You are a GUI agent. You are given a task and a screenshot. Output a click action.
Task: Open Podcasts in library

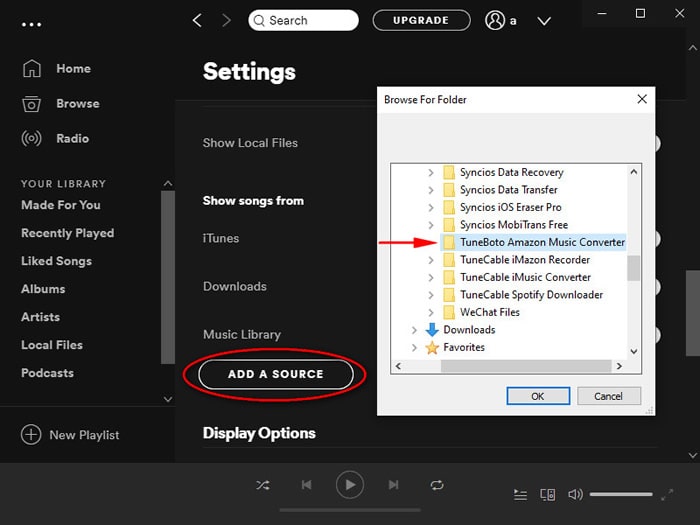tap(47, 373)
